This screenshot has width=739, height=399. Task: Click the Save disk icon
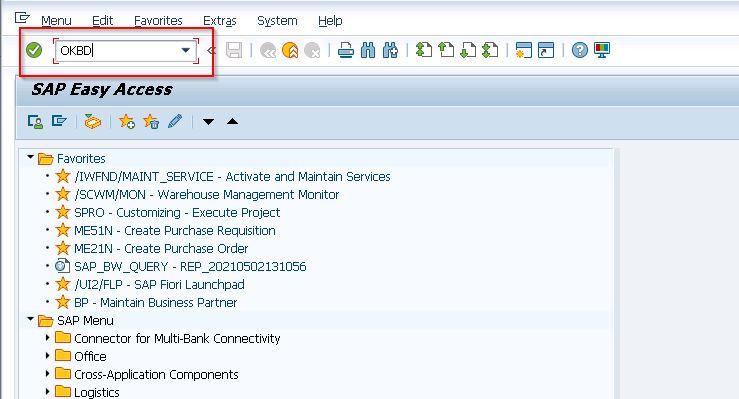234,50
